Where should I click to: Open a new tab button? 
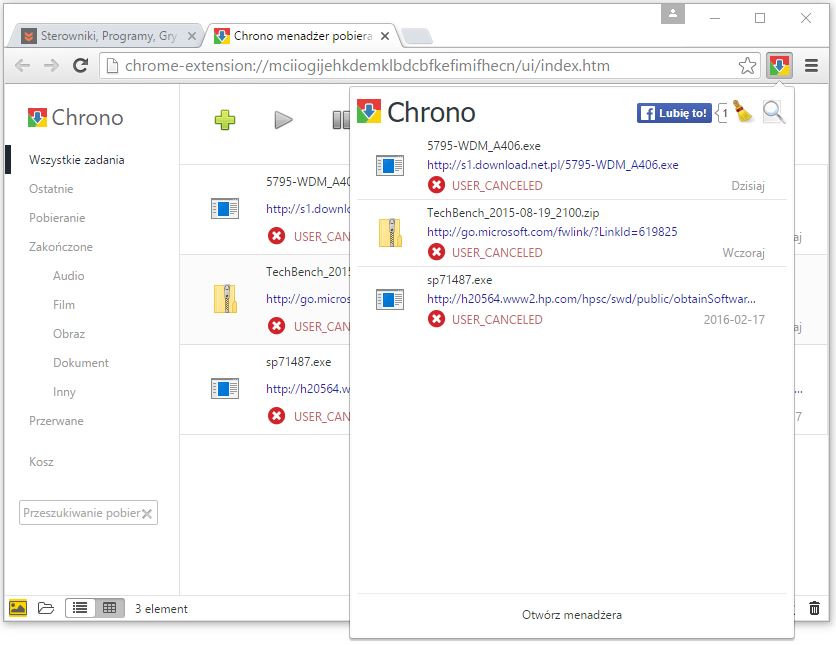pos(416,36)
